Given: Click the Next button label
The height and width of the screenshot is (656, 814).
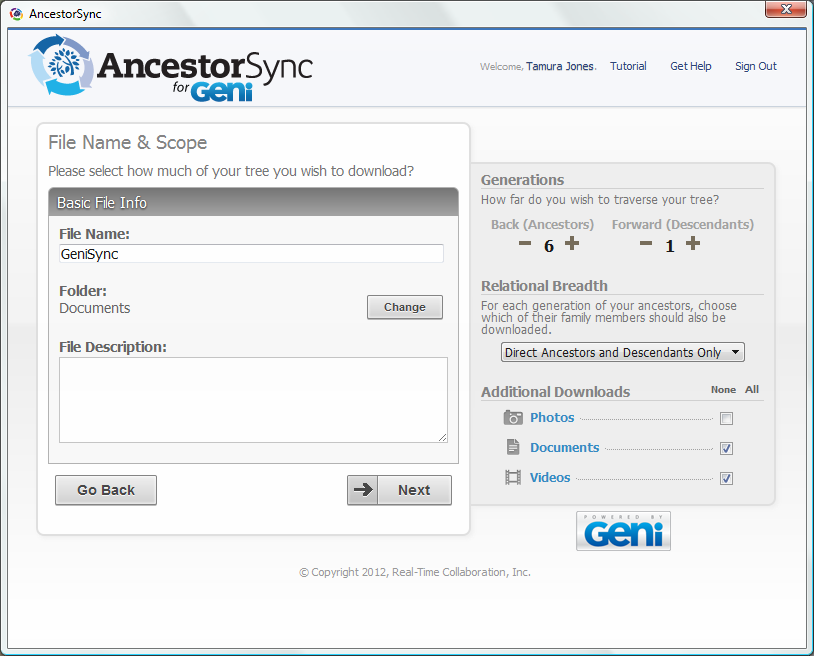Looking at the screenshot, I should pos(414,490).
